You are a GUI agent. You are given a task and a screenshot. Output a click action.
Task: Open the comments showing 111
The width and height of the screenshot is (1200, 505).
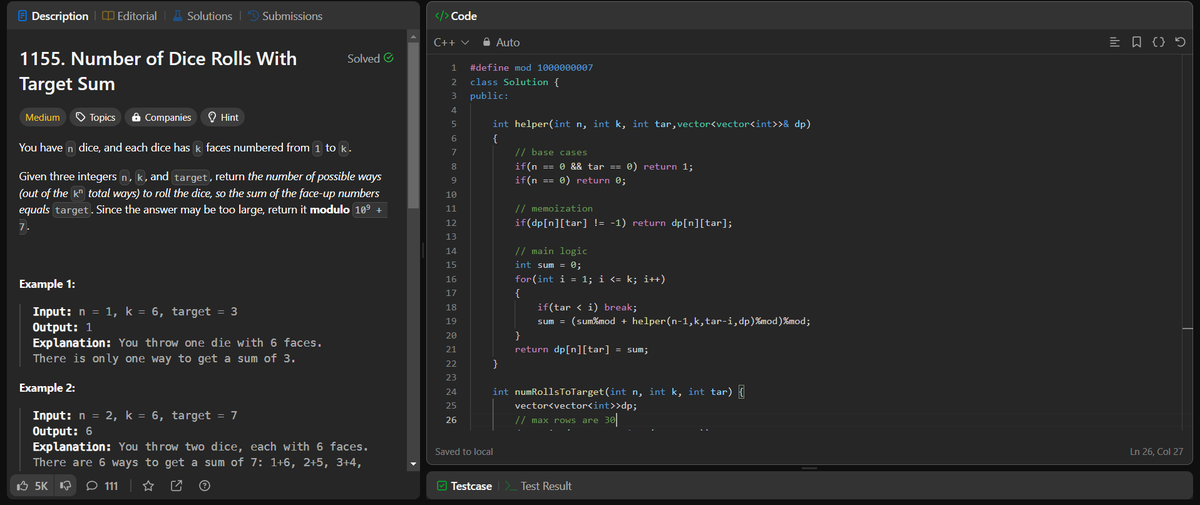[x=102, y=486]
